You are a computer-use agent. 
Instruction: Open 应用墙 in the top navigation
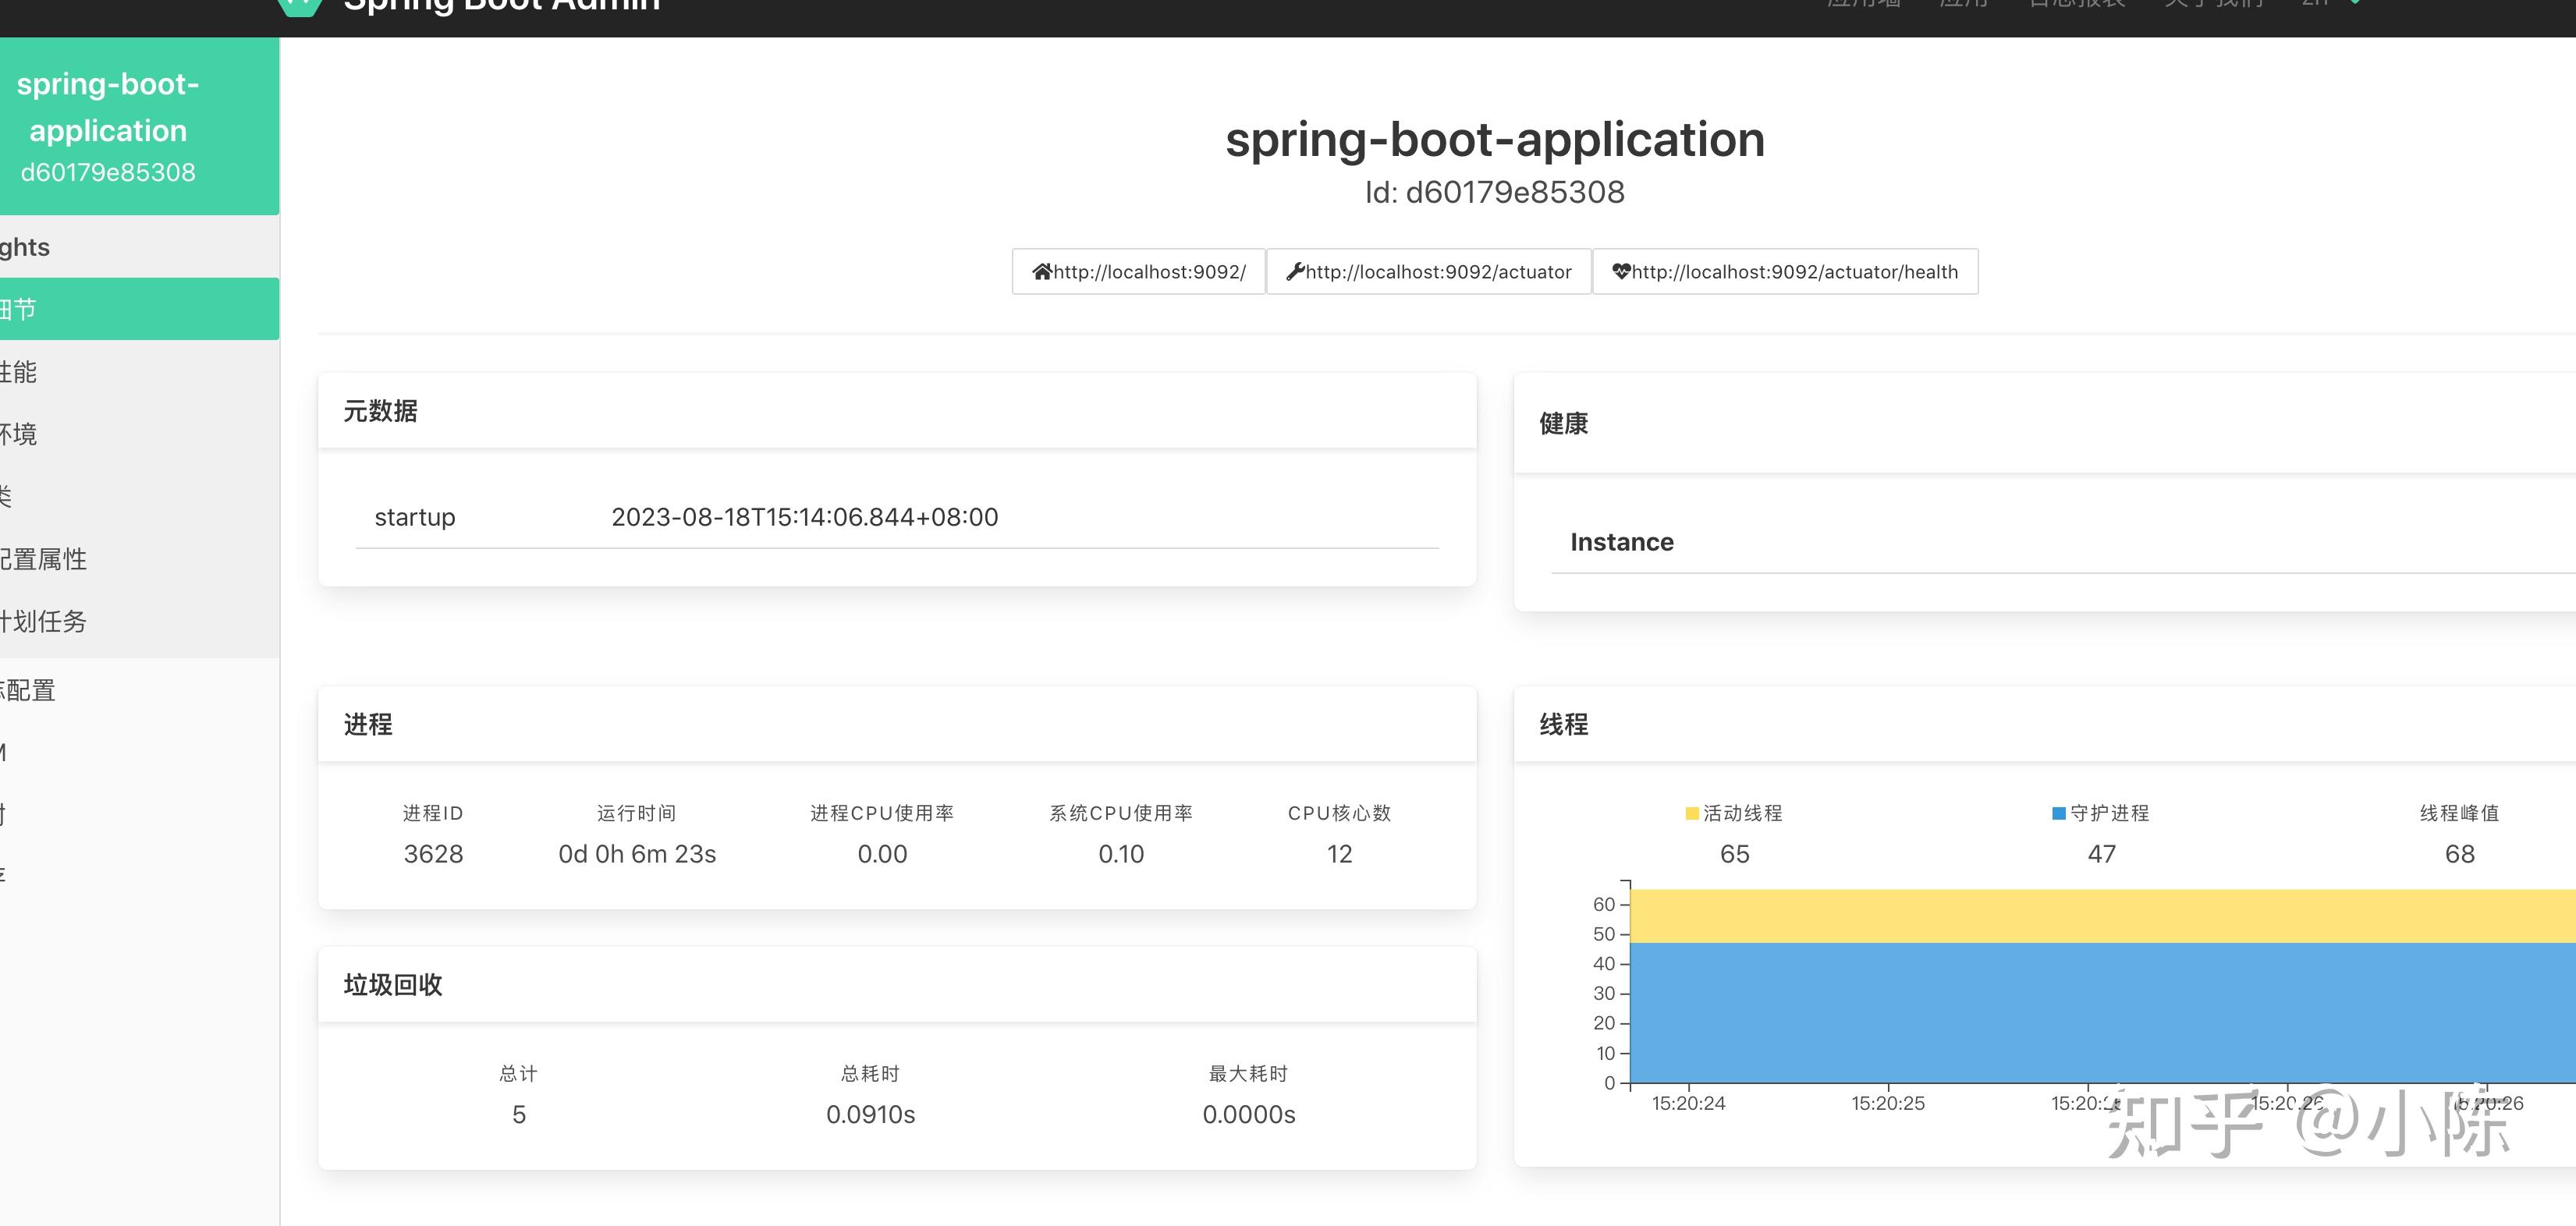click(1863, 5)
